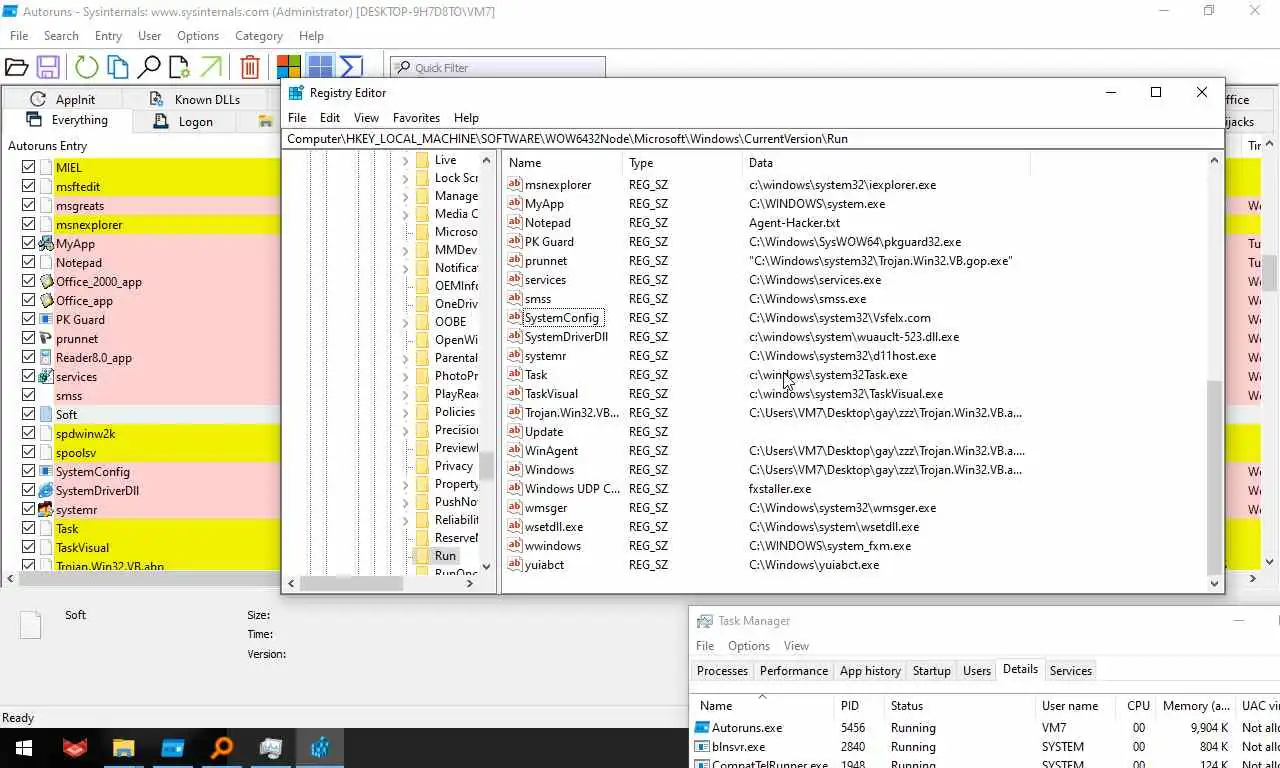Click the Office_2000_app entry icon

(46, 281)
